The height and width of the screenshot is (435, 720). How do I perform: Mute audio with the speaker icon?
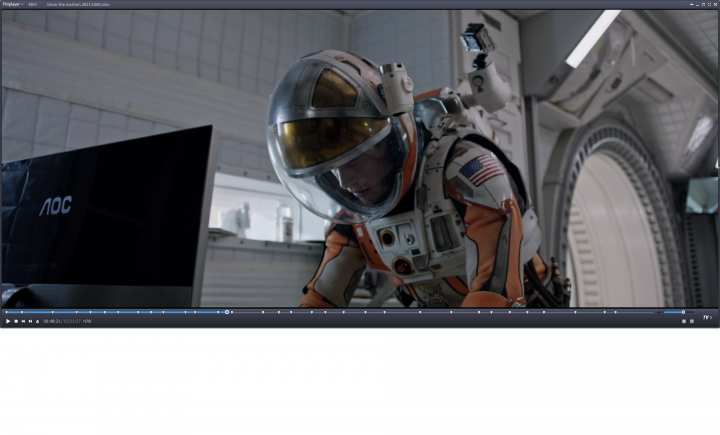point(658,312)
